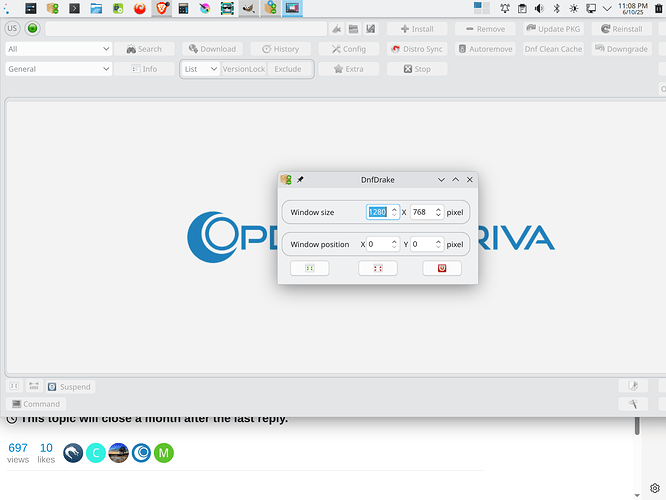Click the second icon left of Suspend
The width and height of the screenshot is (666, 500).
pyautogui.click(x=34, y=386)
